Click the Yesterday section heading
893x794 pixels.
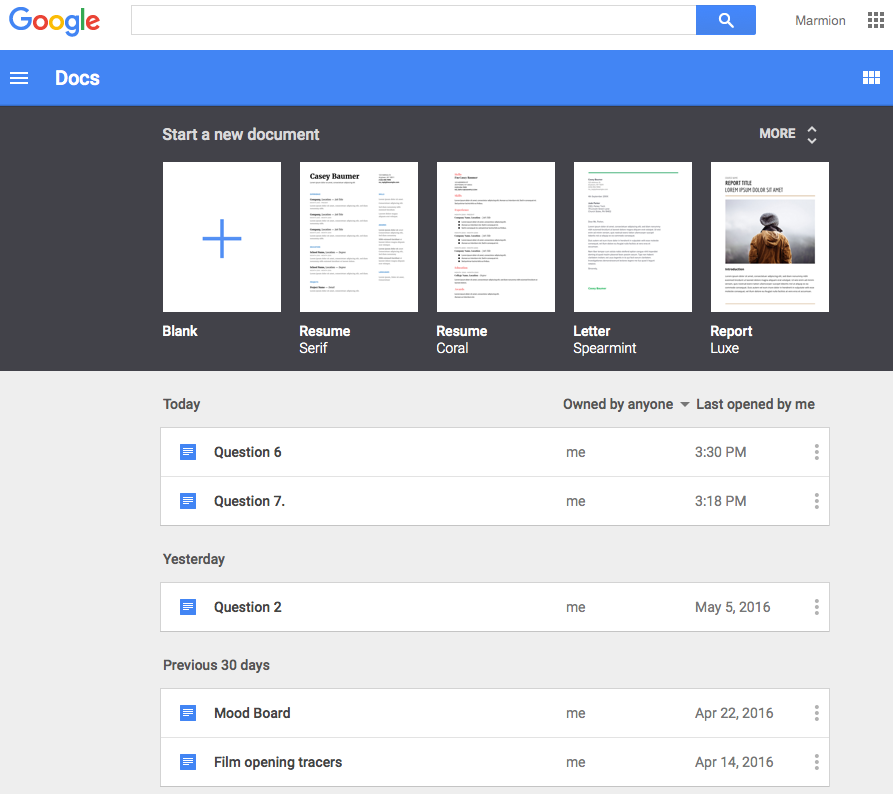pos(194,559)
